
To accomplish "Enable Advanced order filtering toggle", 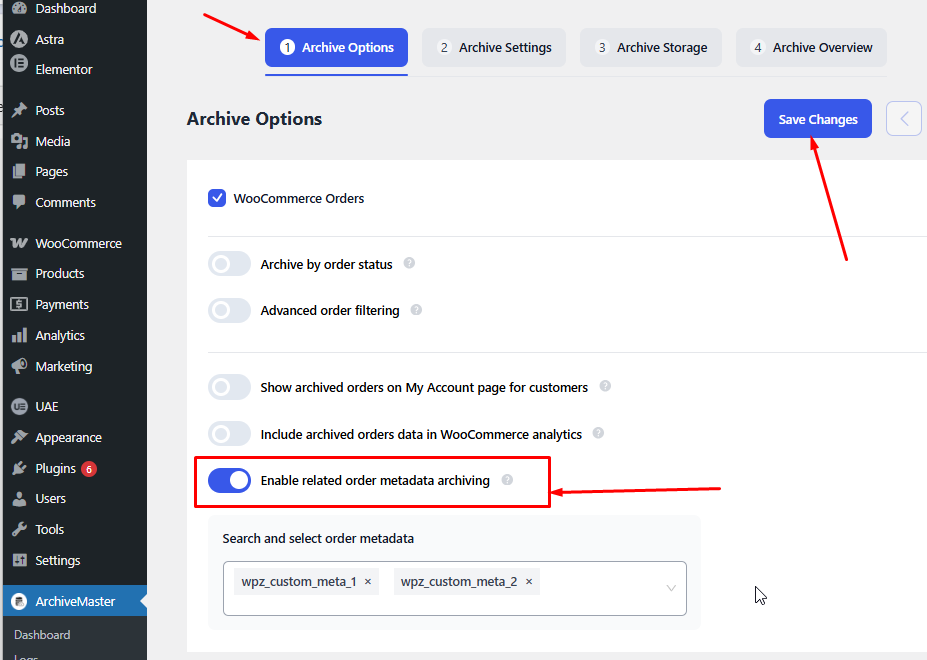I will tap(229, 310).
